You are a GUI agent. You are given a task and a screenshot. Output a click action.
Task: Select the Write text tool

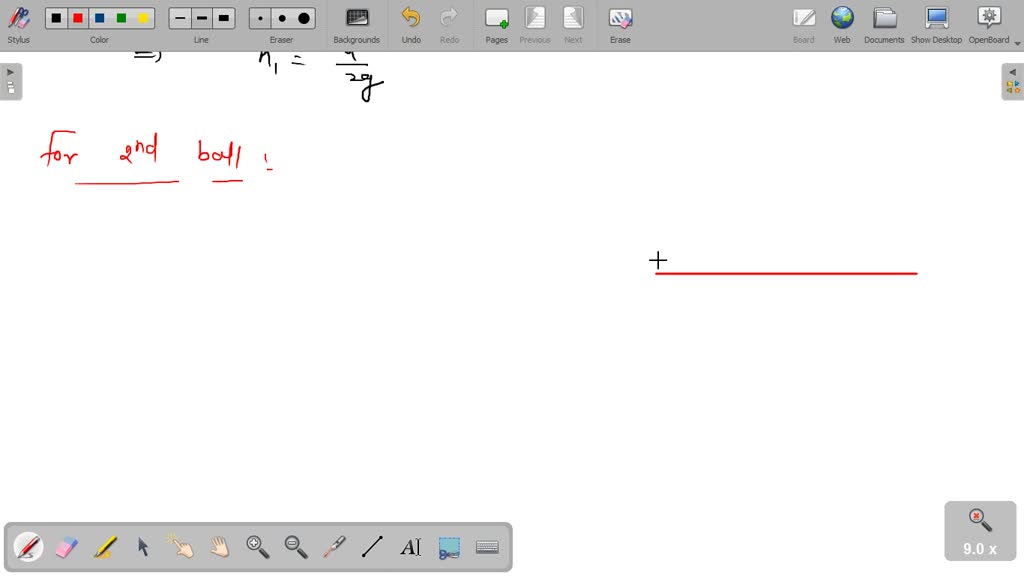tap(410, 547)
